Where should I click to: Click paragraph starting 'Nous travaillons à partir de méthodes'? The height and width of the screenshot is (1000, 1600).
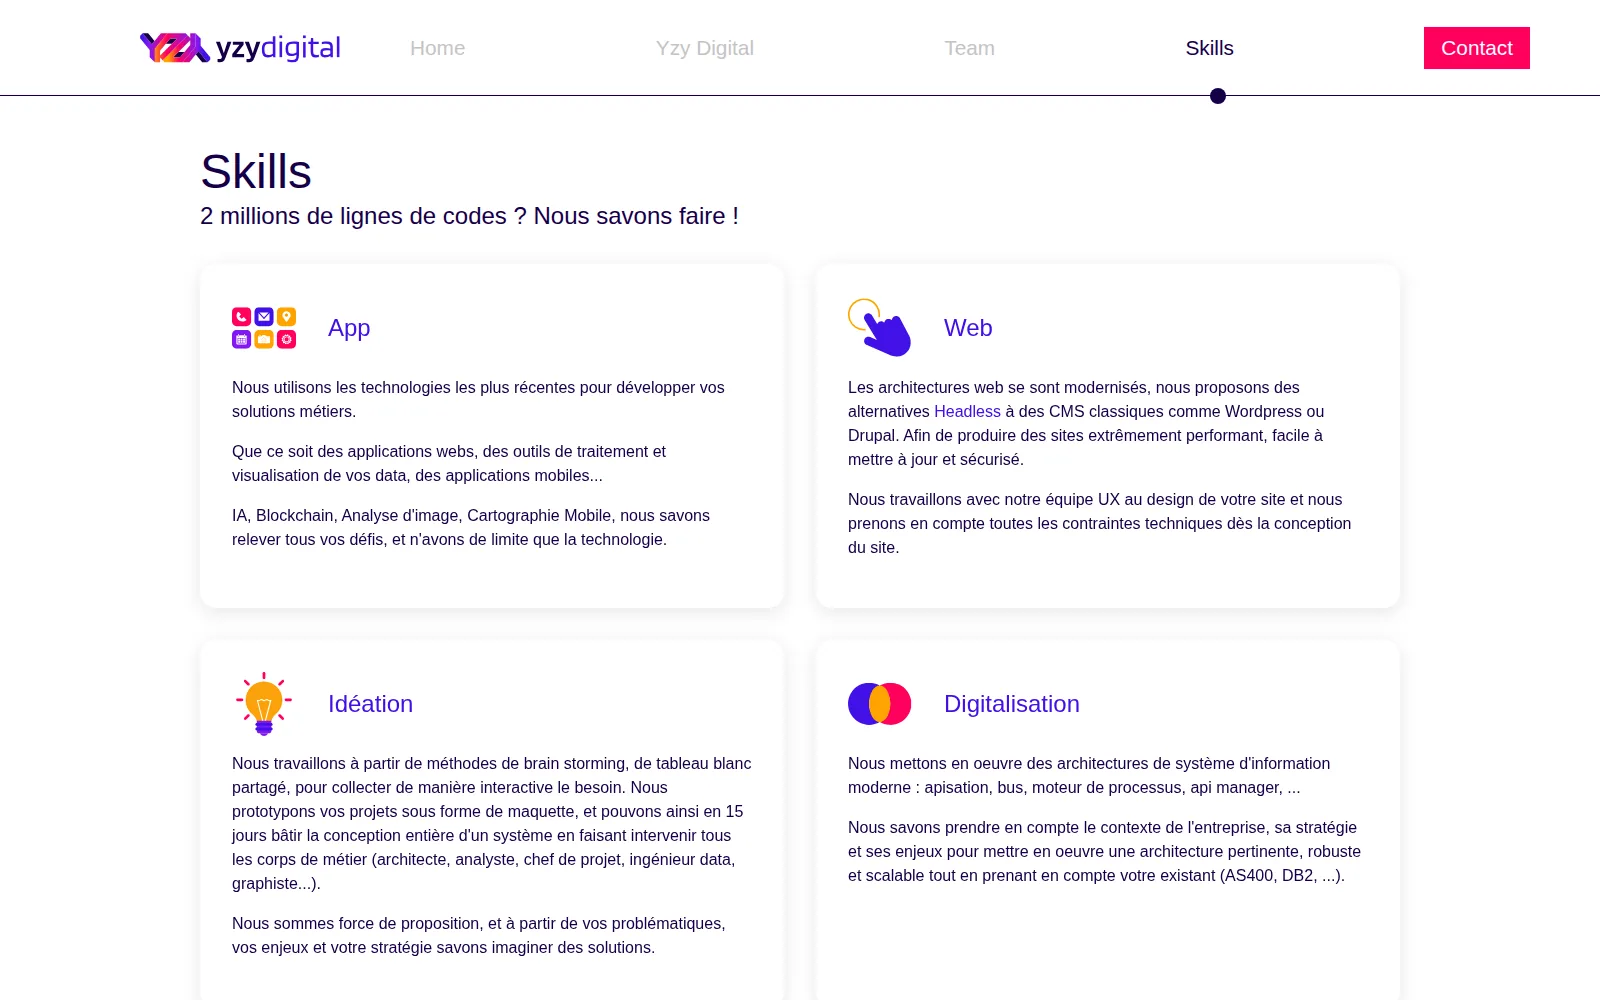point(492,823)
